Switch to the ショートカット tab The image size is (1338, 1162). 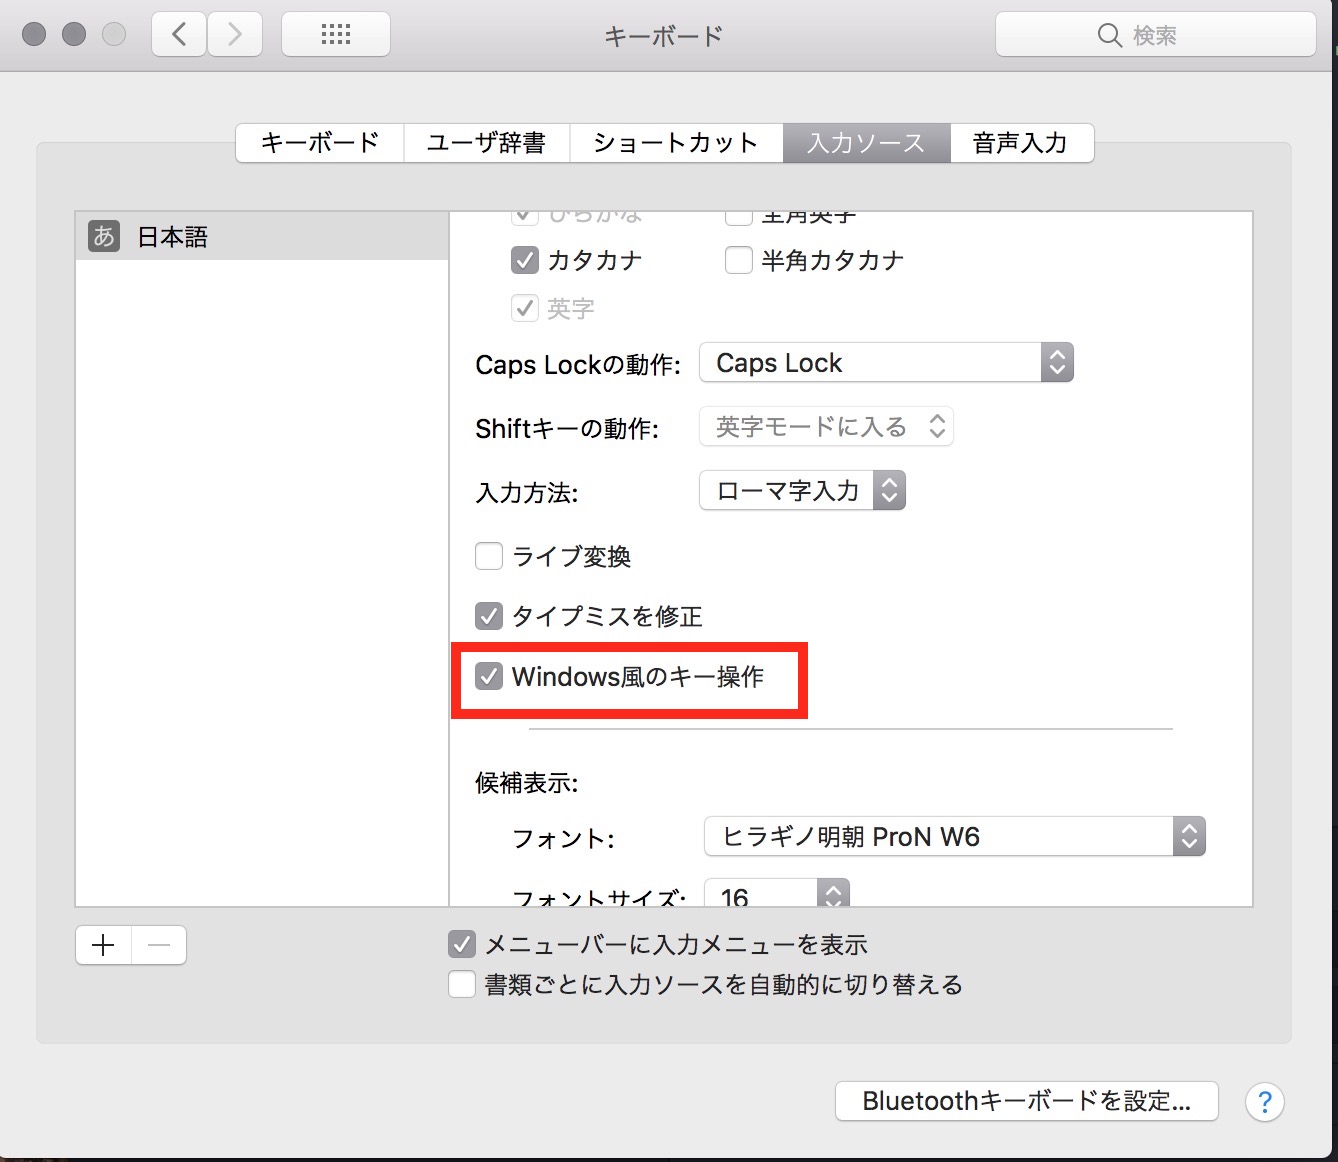tap(676, 143)
